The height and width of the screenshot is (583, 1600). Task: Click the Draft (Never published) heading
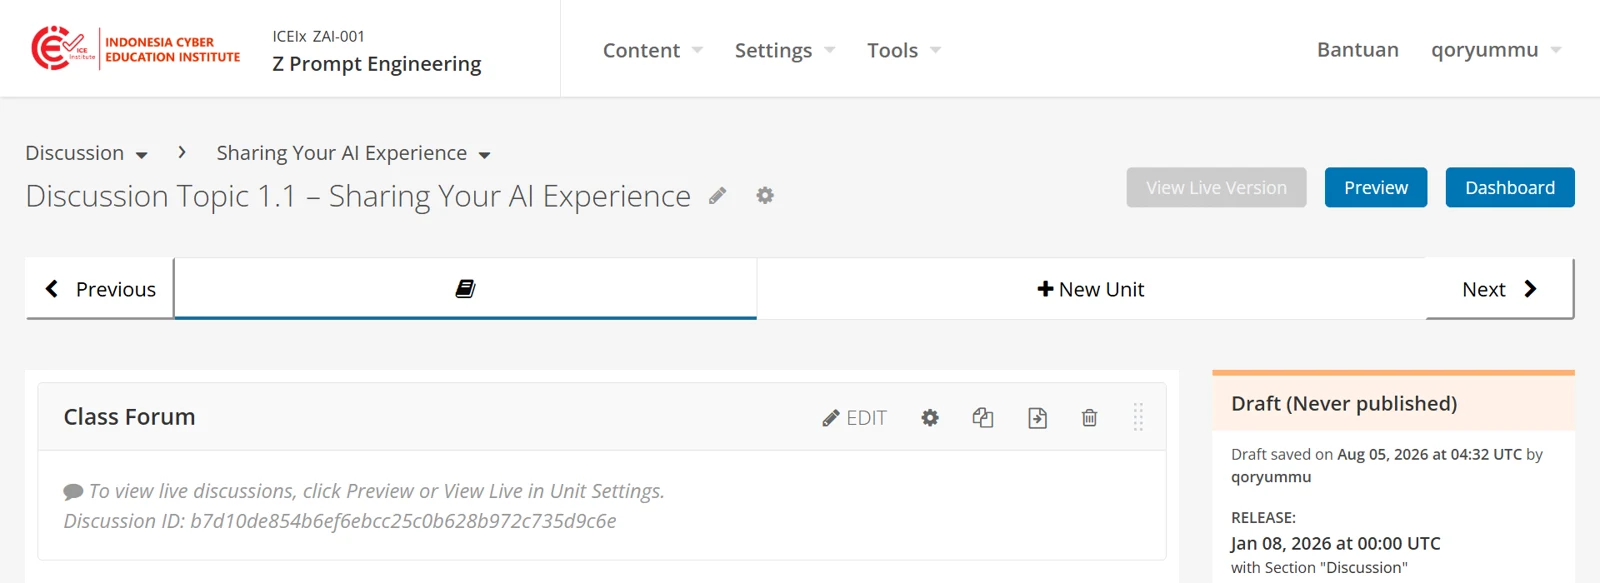(x=1344, y=403)
